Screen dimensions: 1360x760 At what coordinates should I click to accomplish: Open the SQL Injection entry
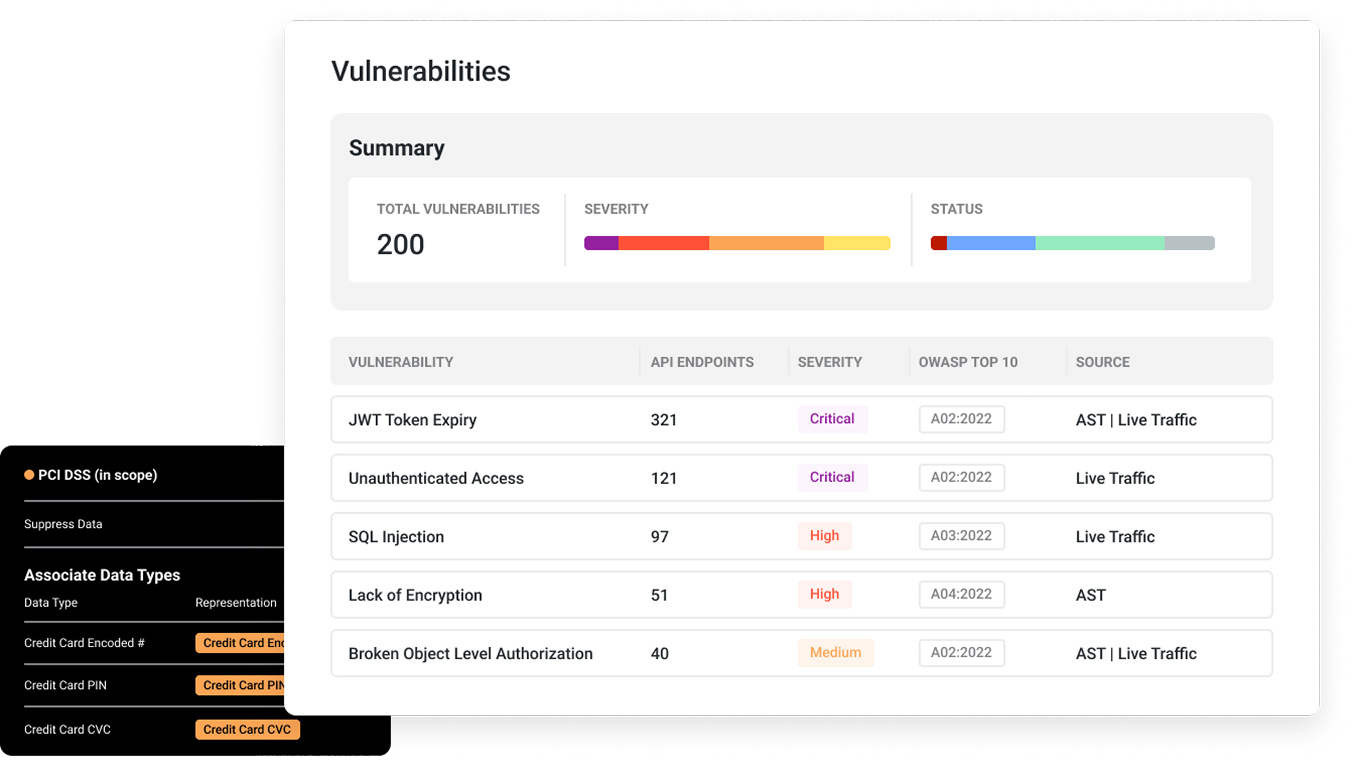coord(396,537)
